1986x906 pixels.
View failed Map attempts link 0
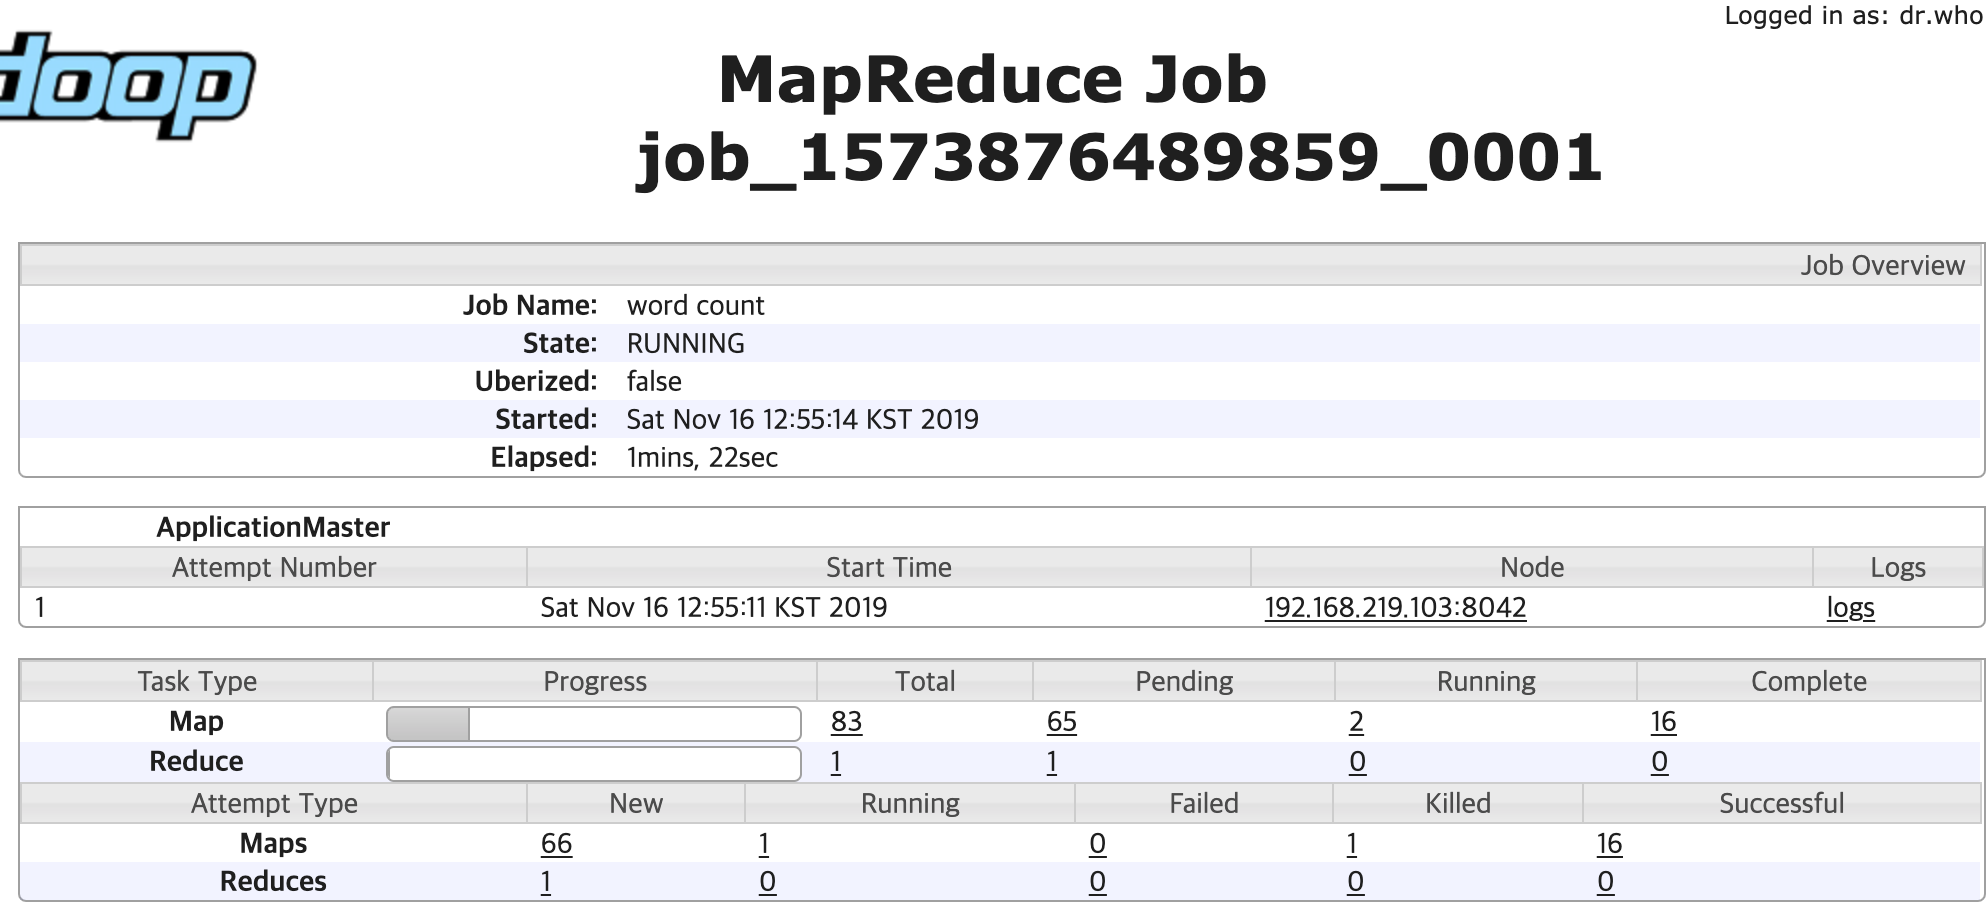pos(1097,843)
